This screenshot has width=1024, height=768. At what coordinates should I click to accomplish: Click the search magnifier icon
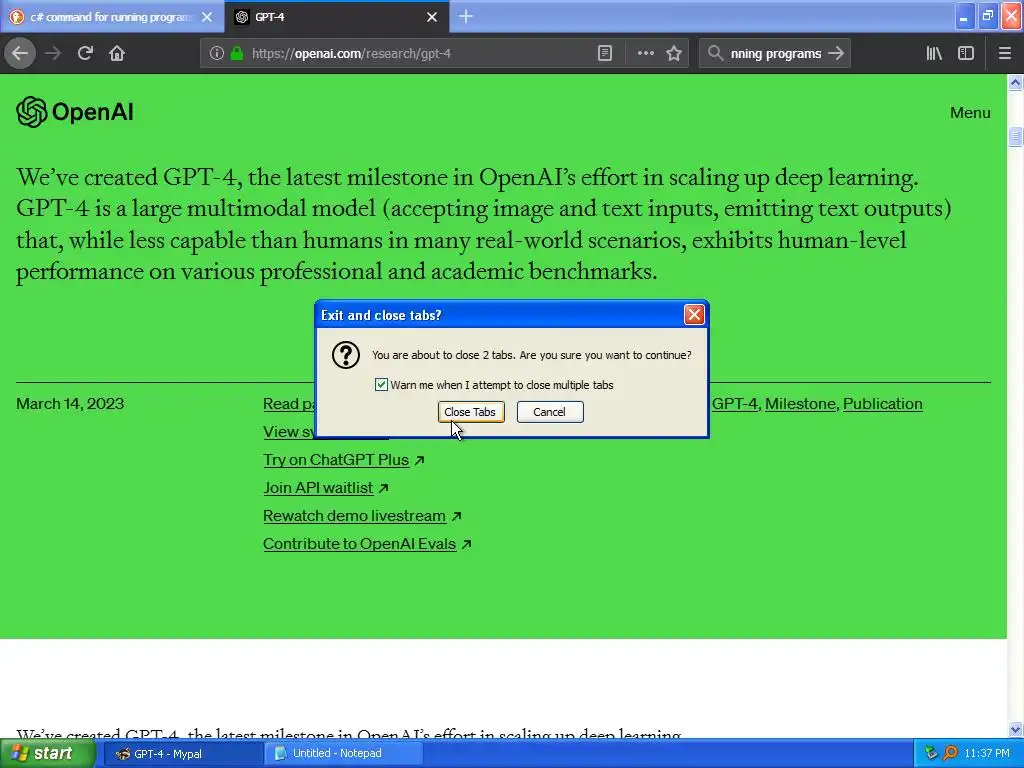click(715, 54)
